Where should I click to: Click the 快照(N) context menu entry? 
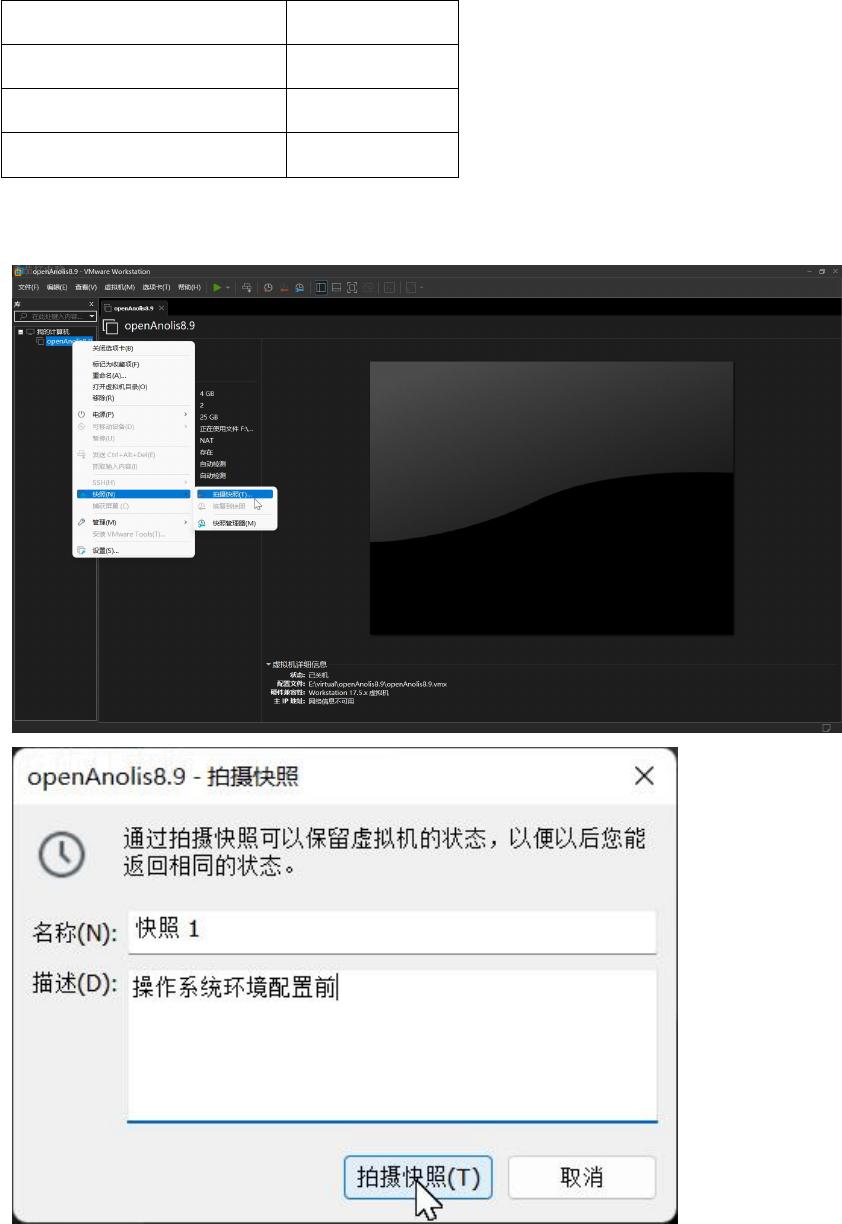point(133,493)
